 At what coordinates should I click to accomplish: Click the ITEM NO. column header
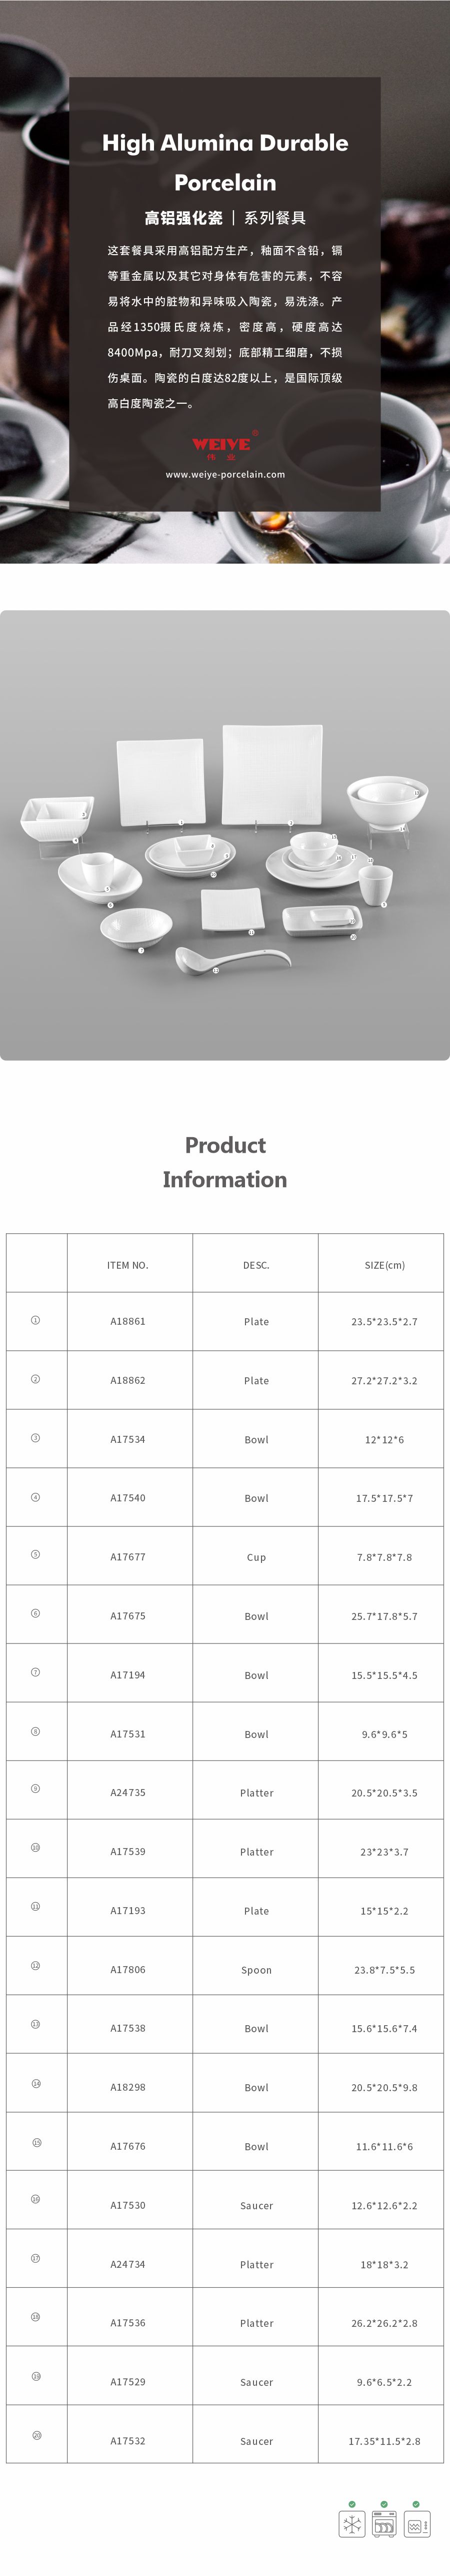[128, 1265]
